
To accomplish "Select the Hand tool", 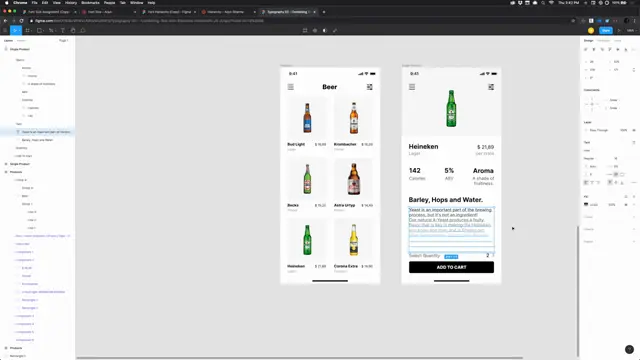I will point(73,30).
